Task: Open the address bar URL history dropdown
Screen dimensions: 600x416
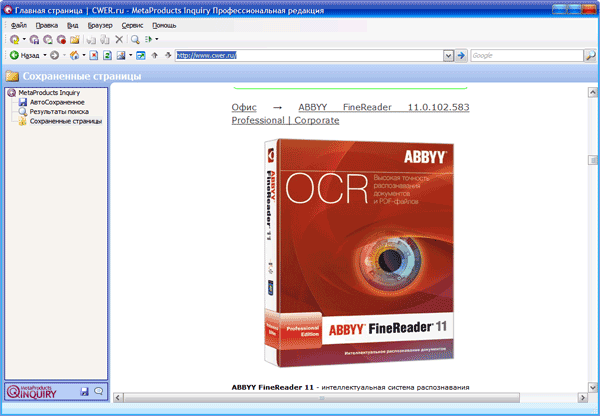Action: 448,55
